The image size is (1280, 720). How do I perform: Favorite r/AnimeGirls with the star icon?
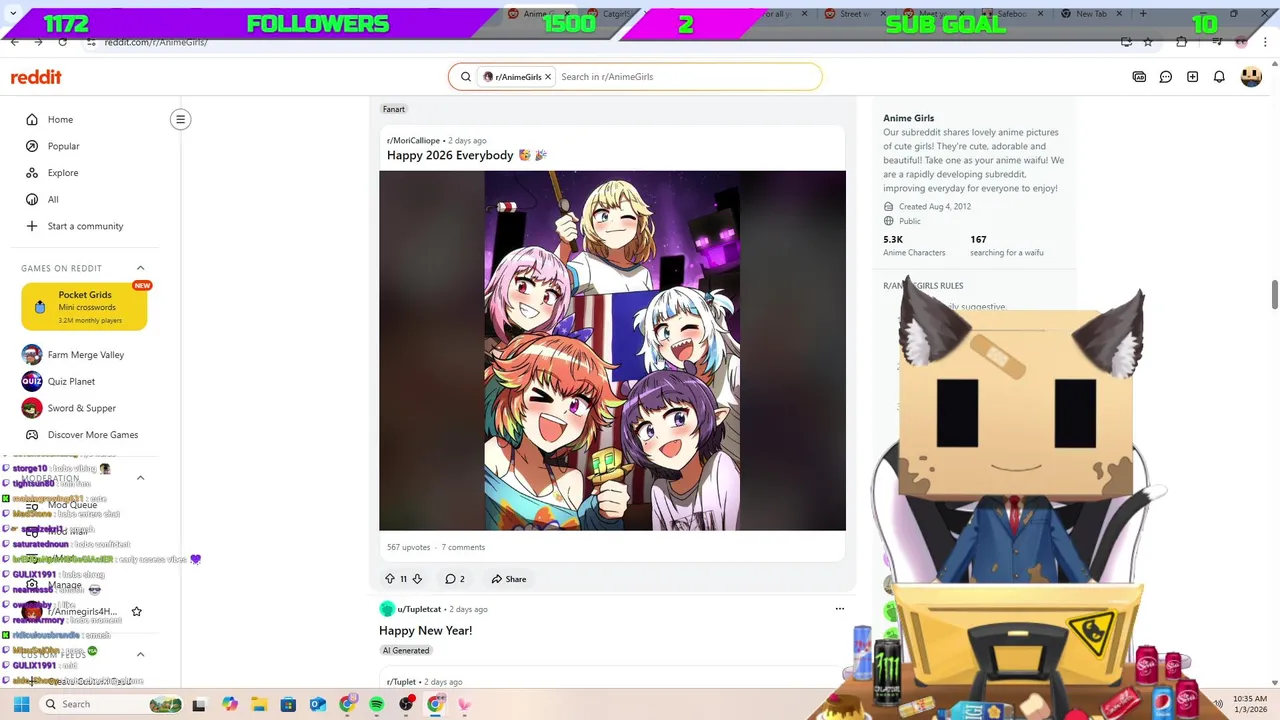(x=137, y=611)
